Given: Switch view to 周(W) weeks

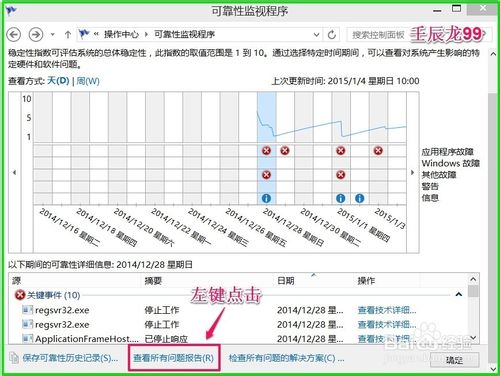Looking at the screenshot, I should (x=88, y=81).
